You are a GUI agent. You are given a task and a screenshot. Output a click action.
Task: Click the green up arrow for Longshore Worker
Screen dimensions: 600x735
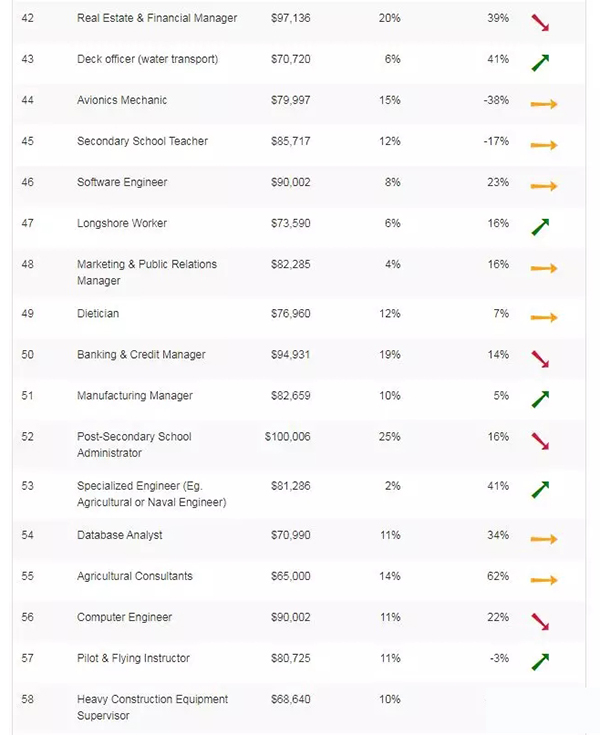point(540,227)
